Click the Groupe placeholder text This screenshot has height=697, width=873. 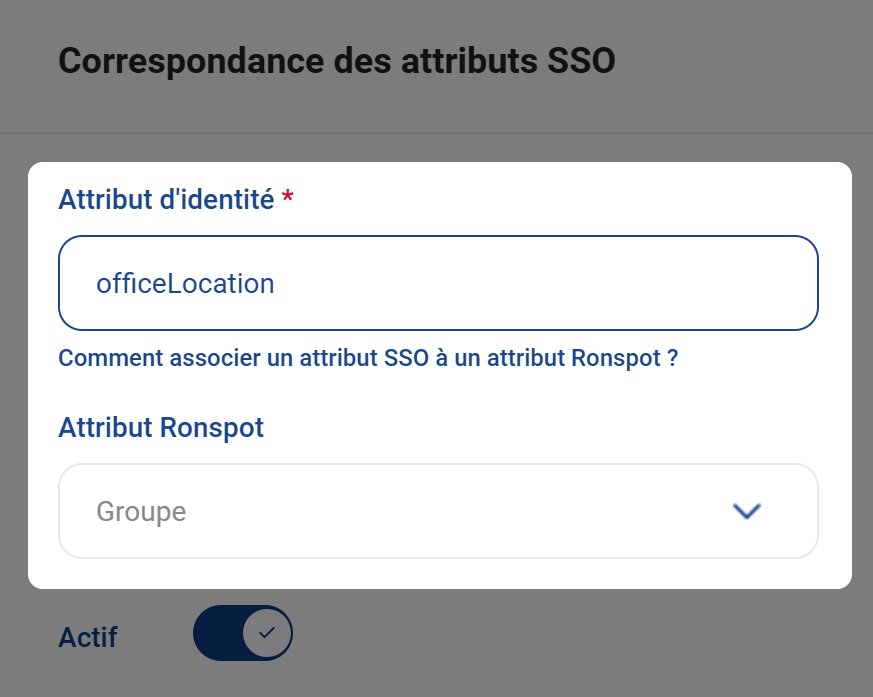(141, 511)
